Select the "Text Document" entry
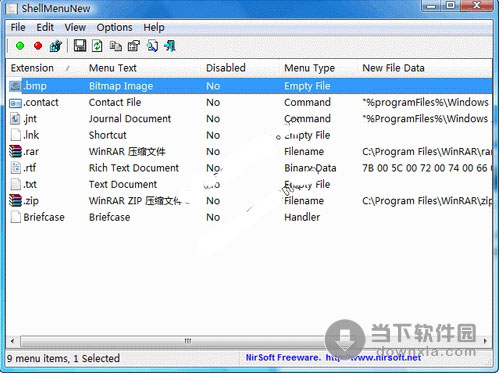500x374 pixels. pyautogui.click(x=123, y=184)
